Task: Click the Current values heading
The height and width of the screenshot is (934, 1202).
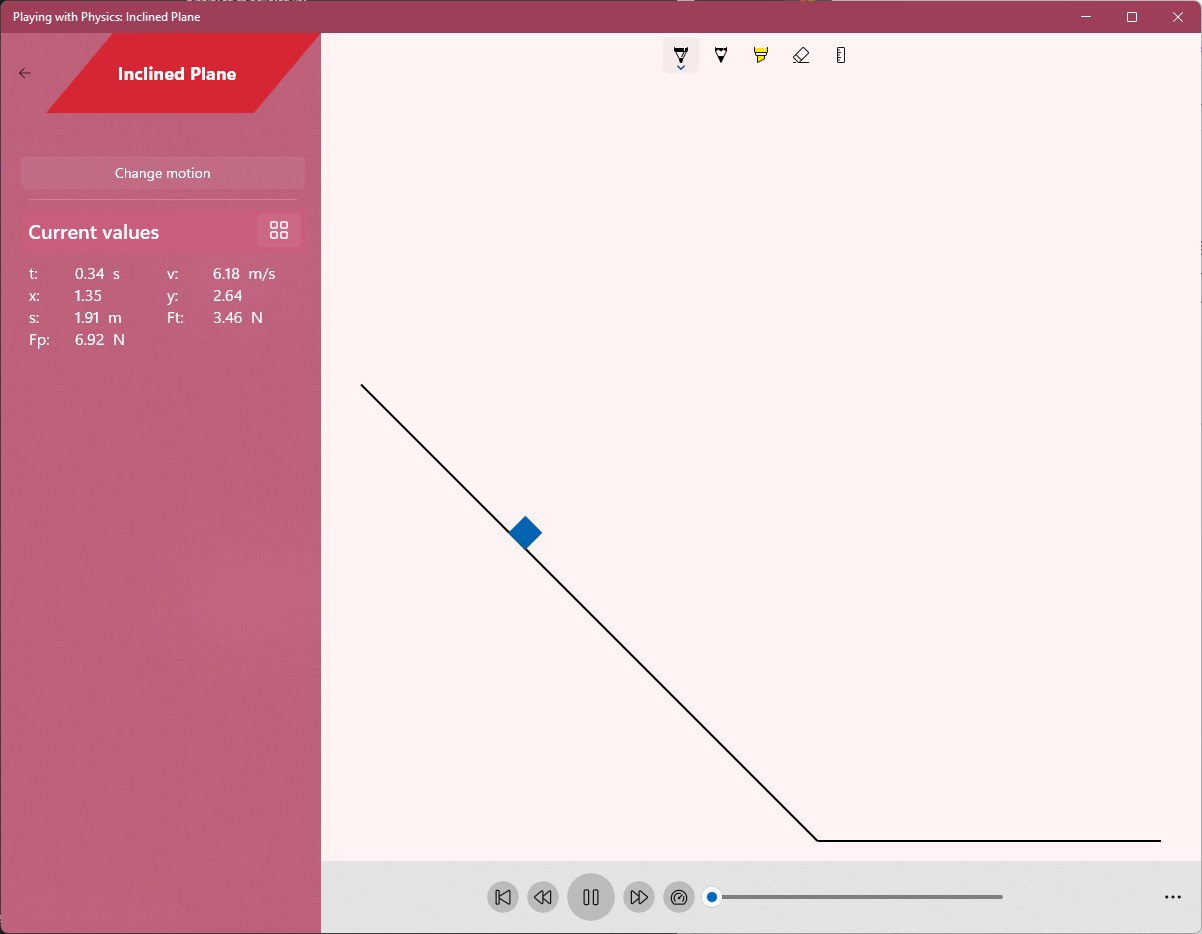Action: [x=94, y=232]
